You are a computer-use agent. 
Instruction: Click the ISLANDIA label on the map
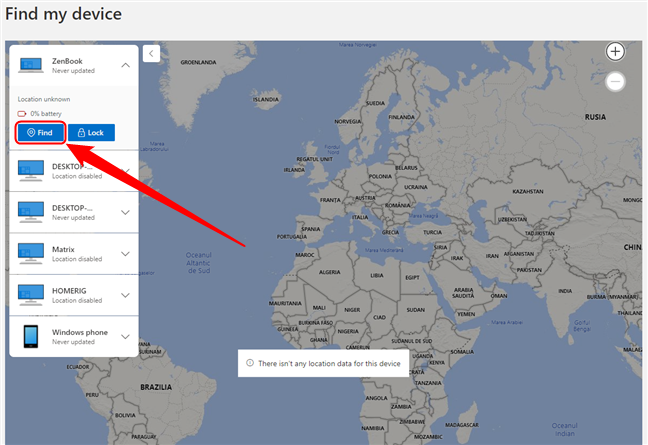[266, 100]
